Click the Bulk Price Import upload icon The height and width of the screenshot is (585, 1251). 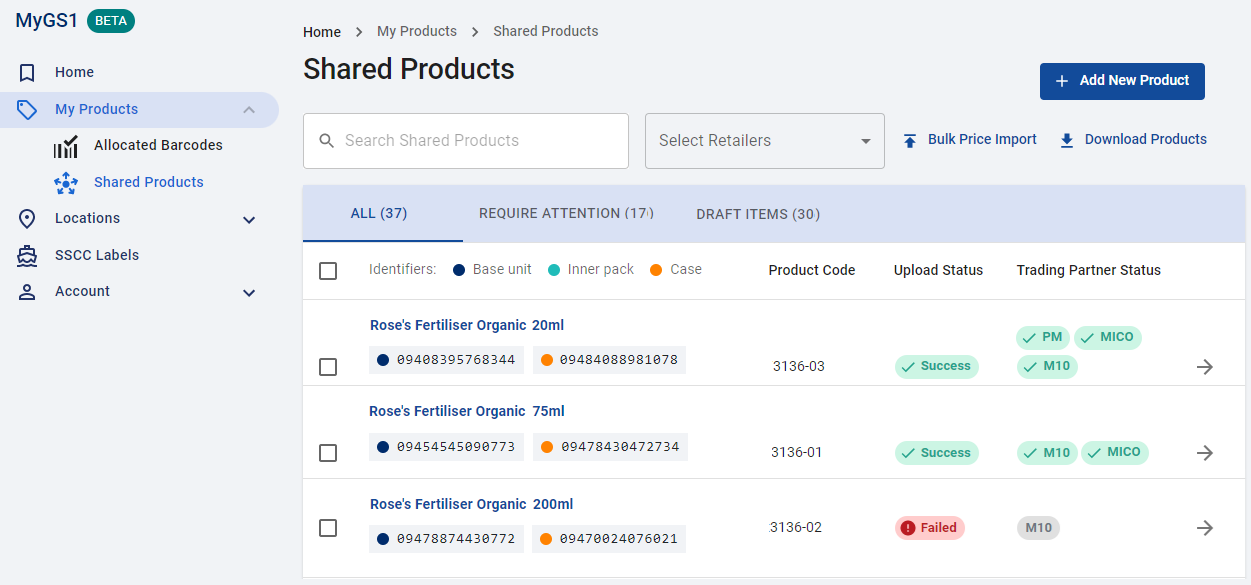(910, 141)
